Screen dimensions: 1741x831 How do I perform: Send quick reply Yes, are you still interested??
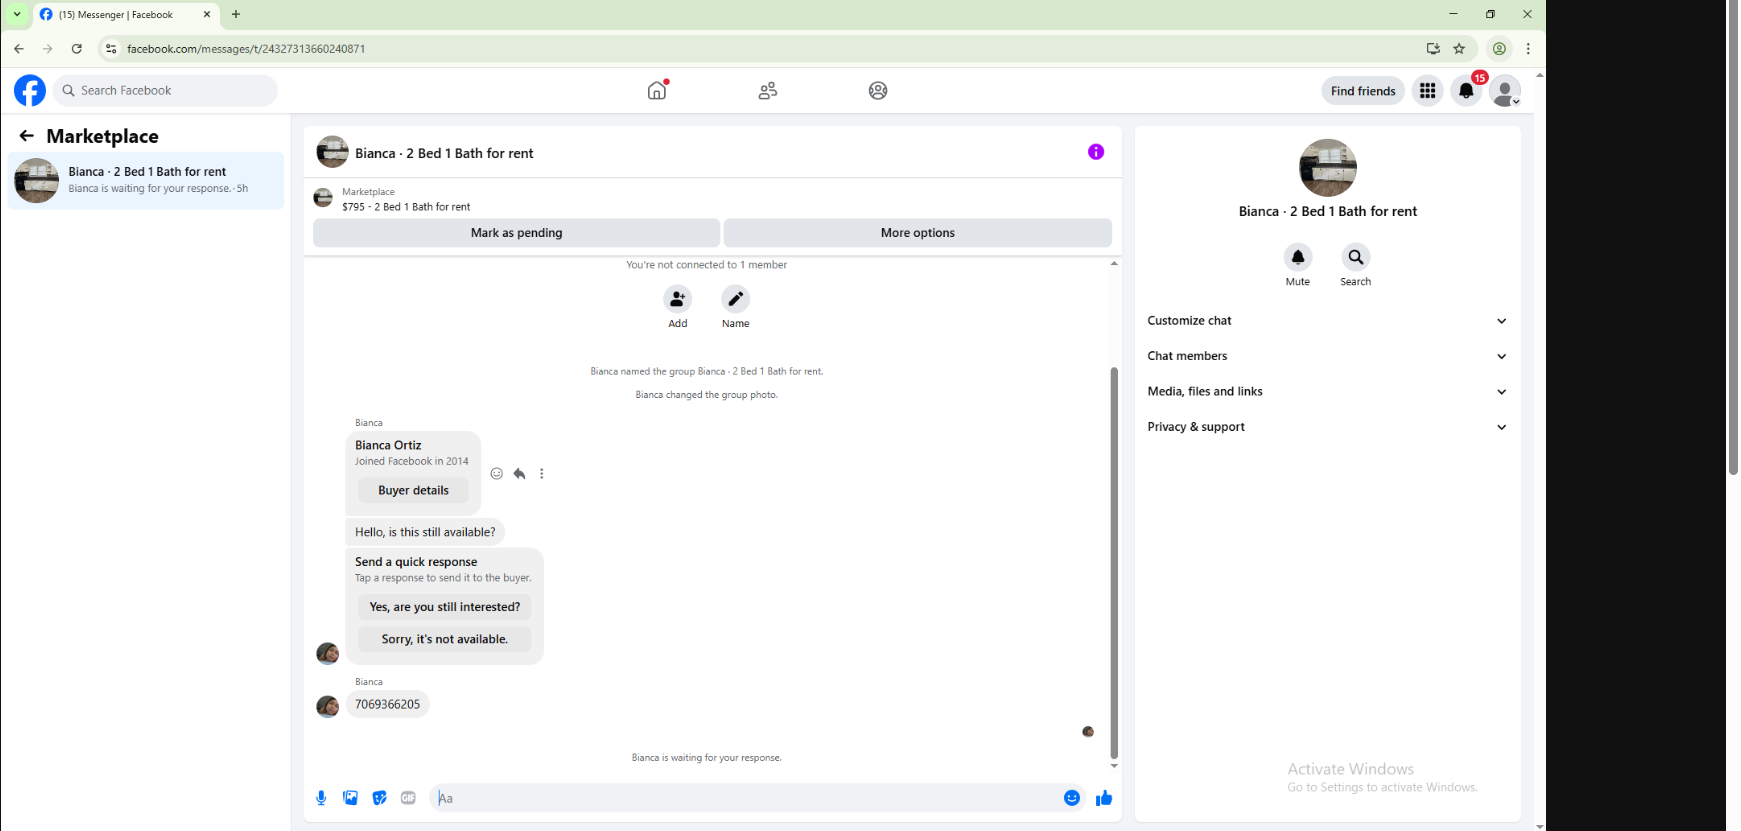click(x=445, y=607)
